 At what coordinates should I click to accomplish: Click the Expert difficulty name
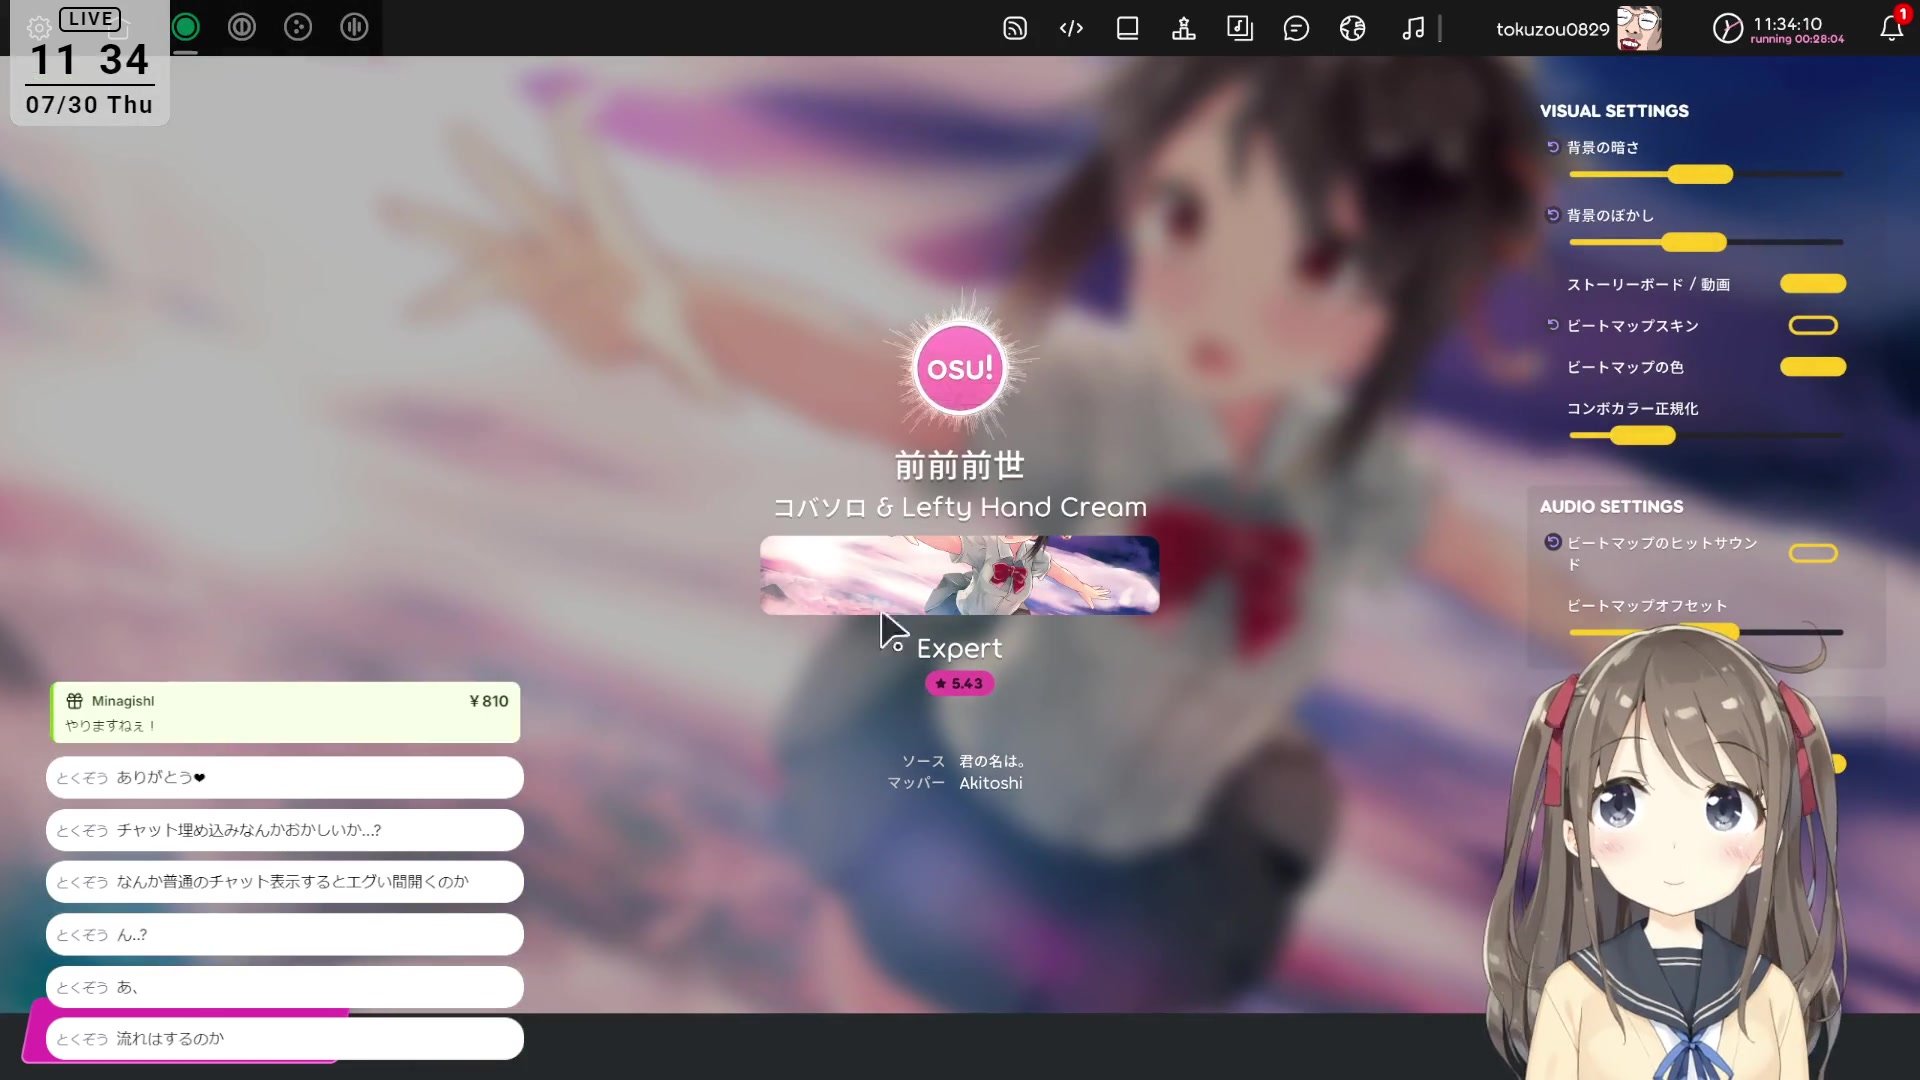click(x=959, y=648)
